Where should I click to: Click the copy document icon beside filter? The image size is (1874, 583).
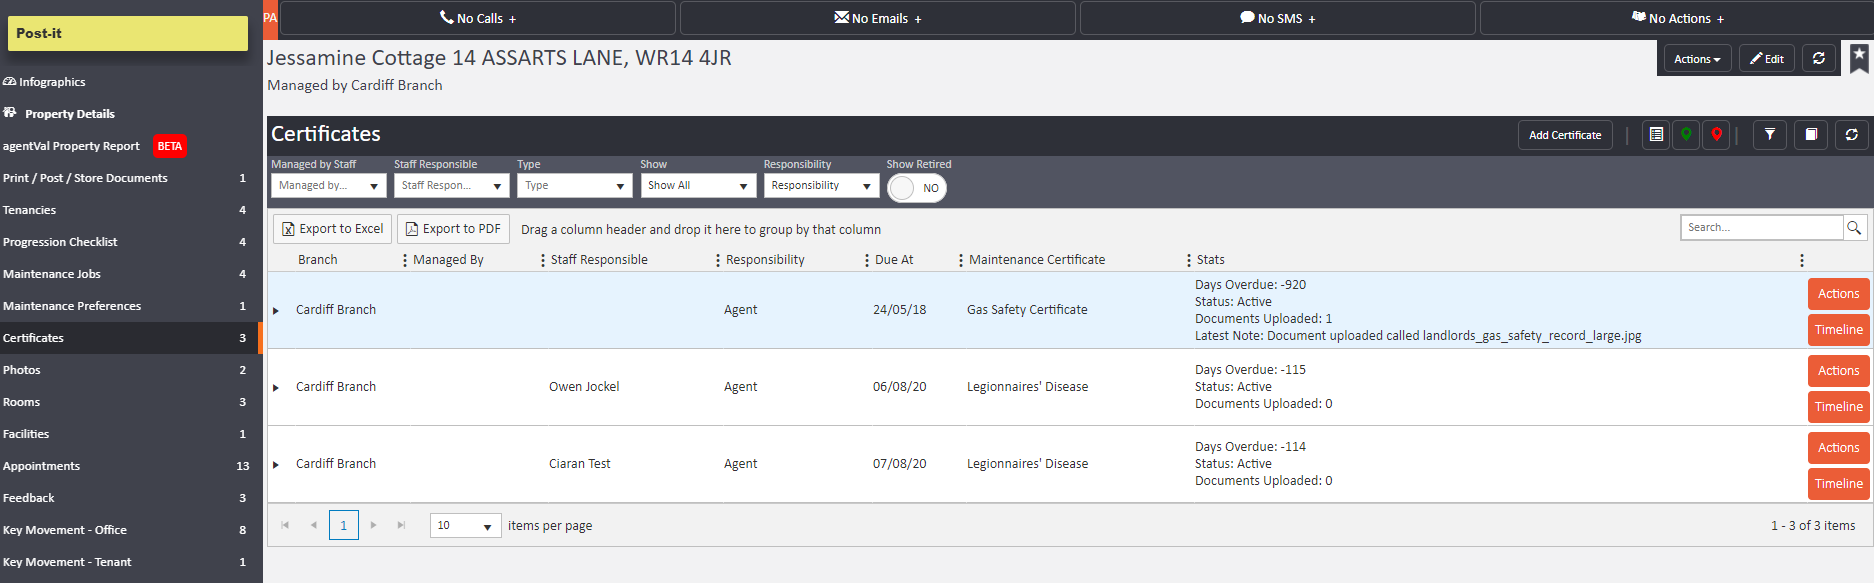(1811, 135)
